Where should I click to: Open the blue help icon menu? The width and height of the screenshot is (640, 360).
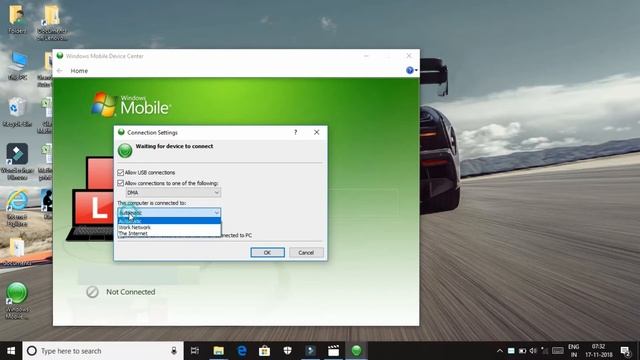[411, 71]
